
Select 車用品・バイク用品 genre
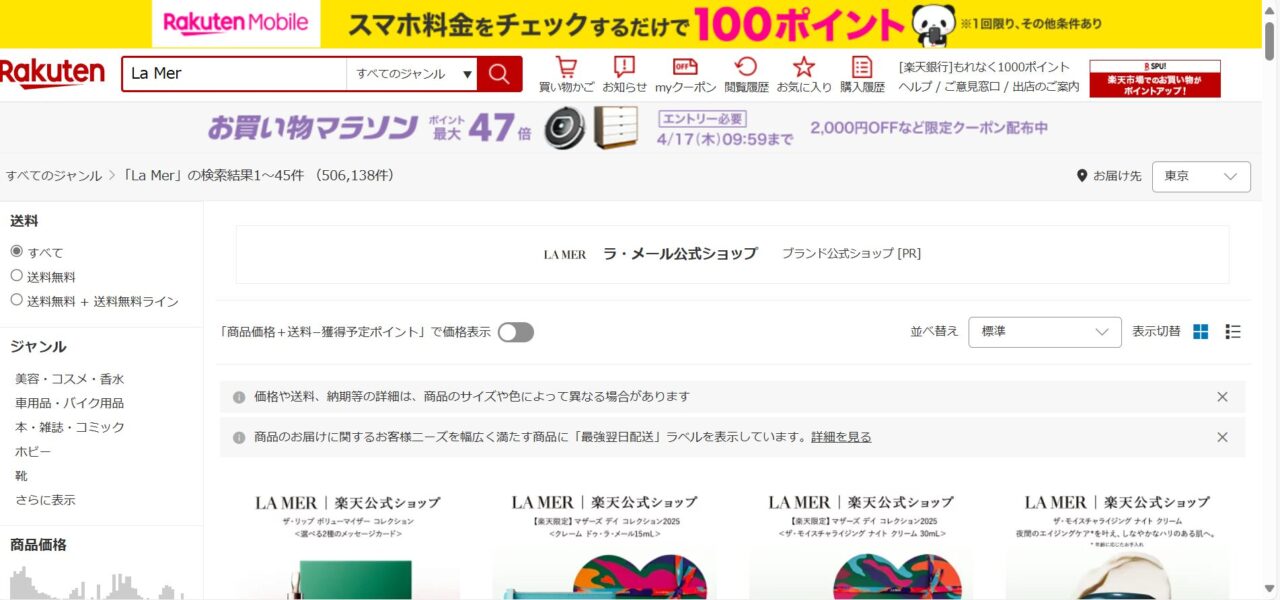(x=70, y=404)
